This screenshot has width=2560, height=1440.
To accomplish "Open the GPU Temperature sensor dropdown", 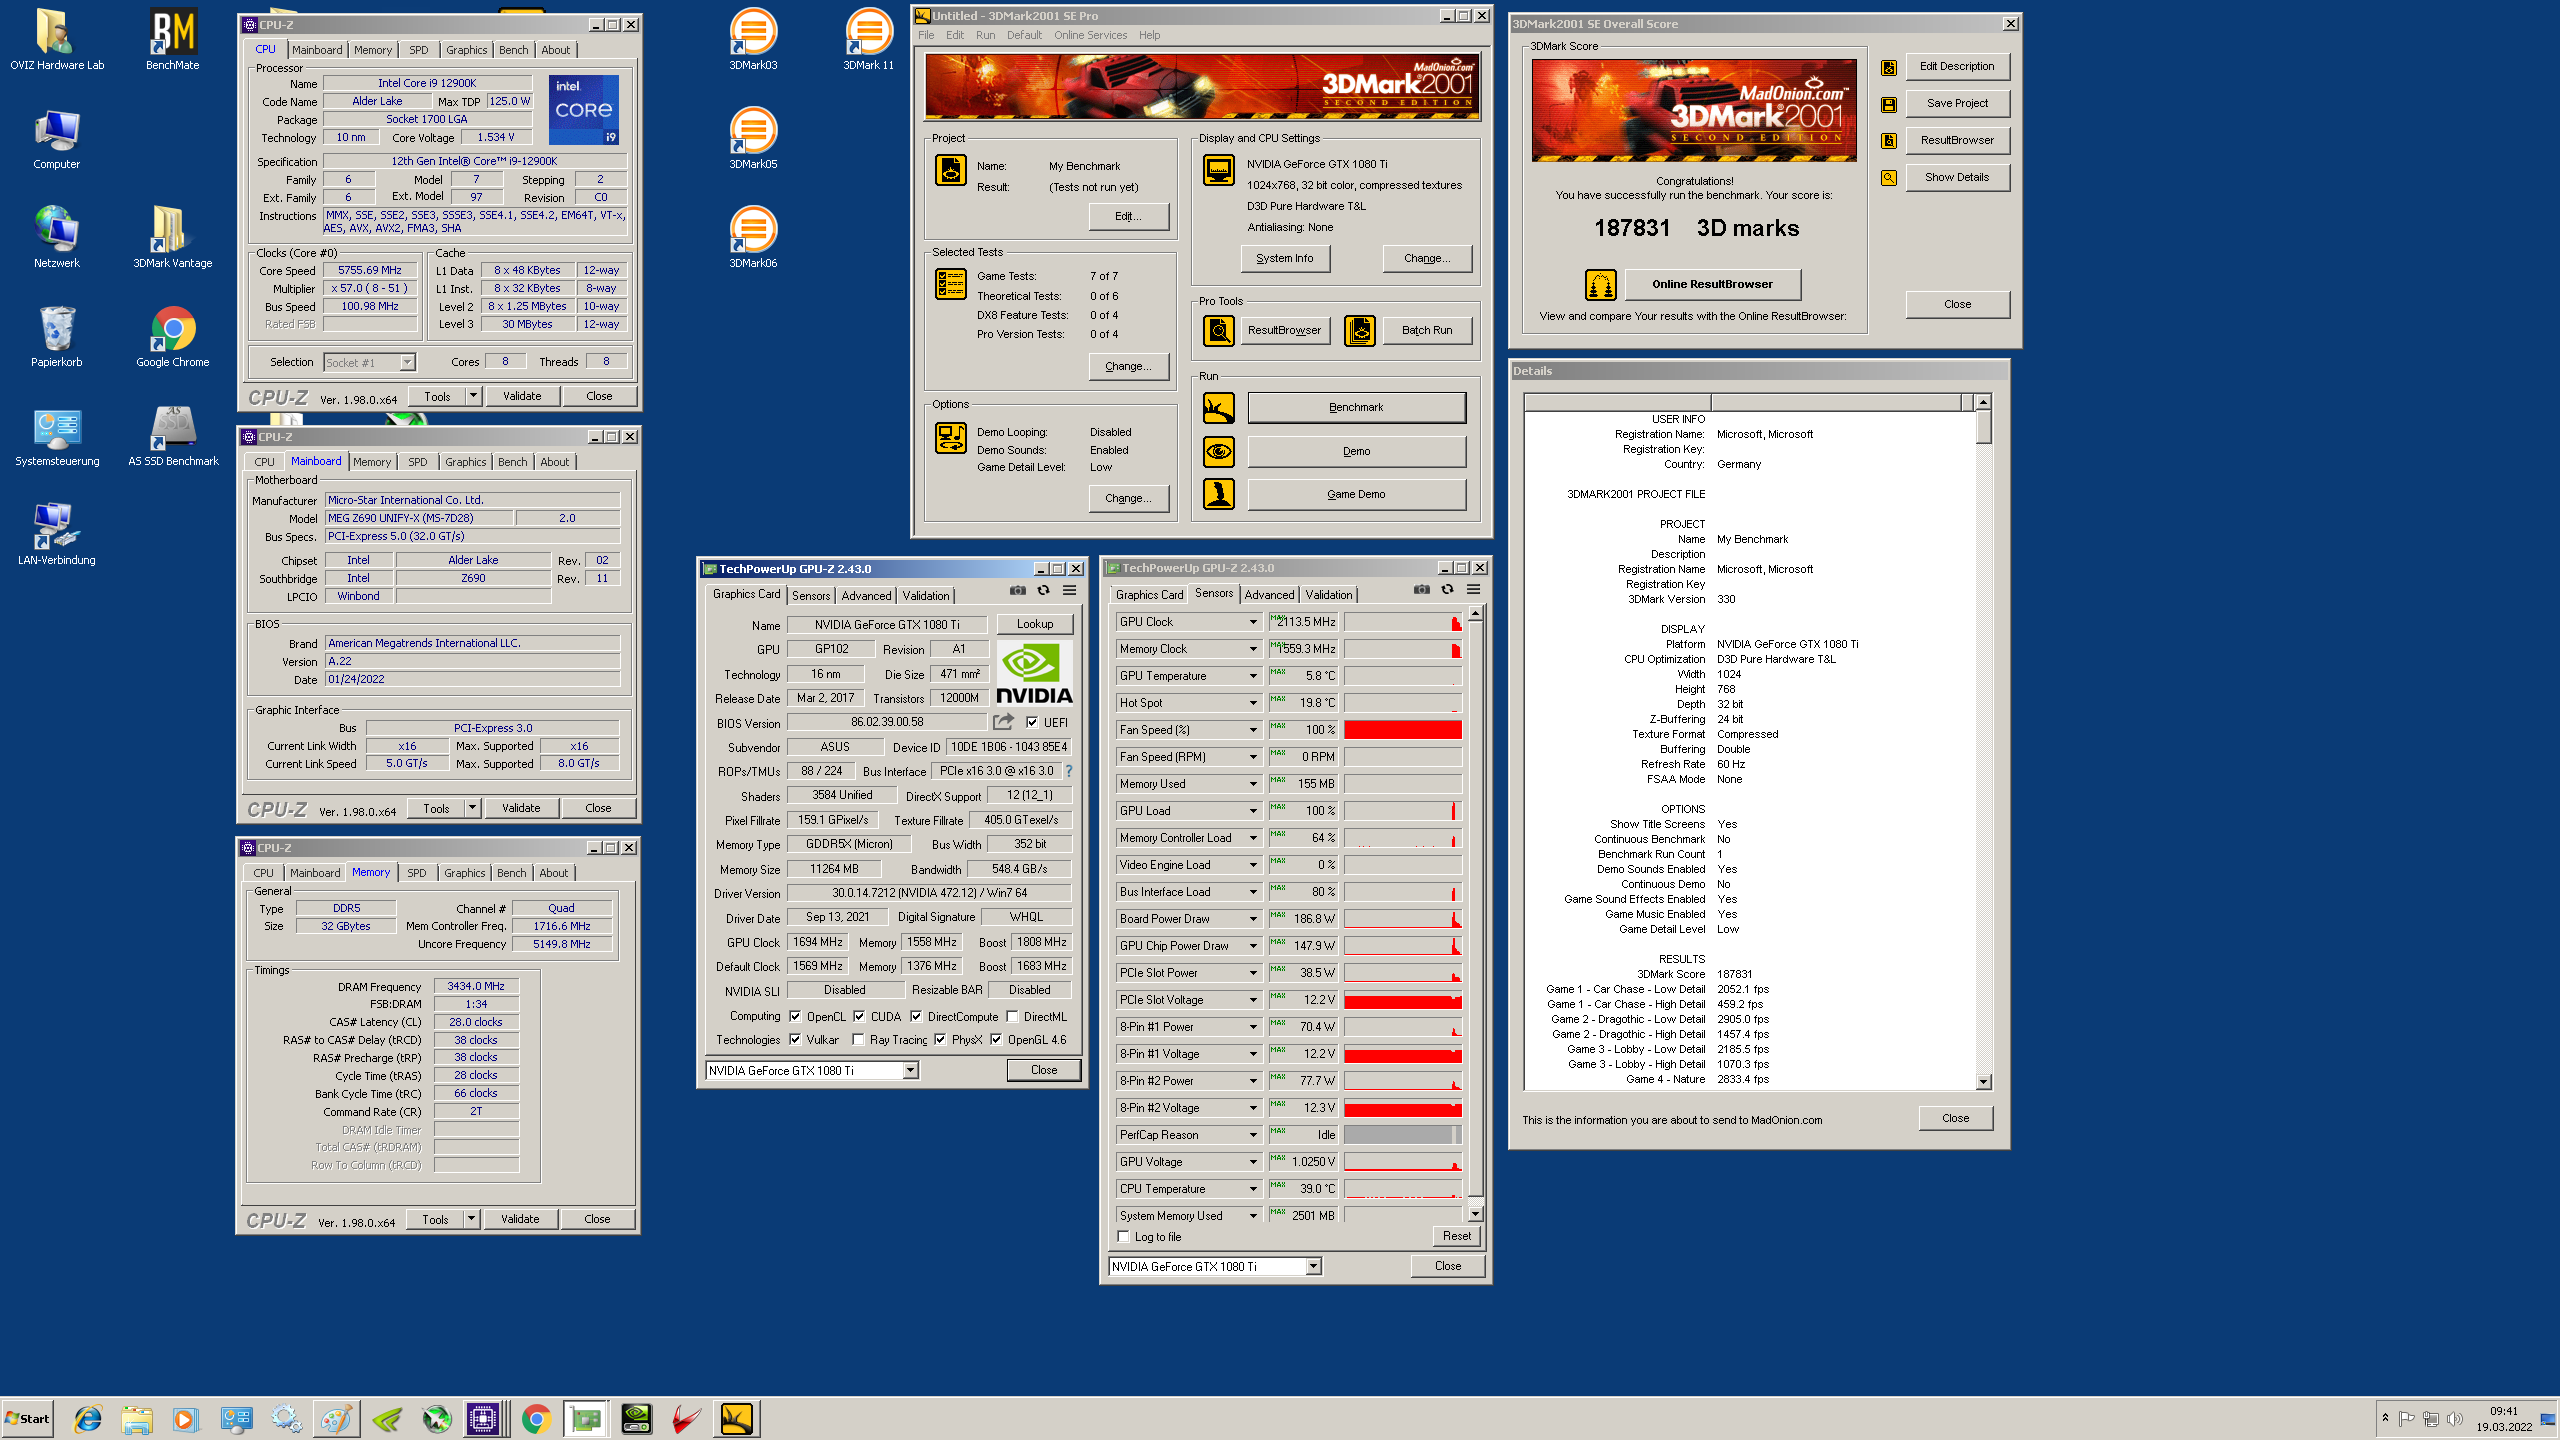I will point(1252,676).
